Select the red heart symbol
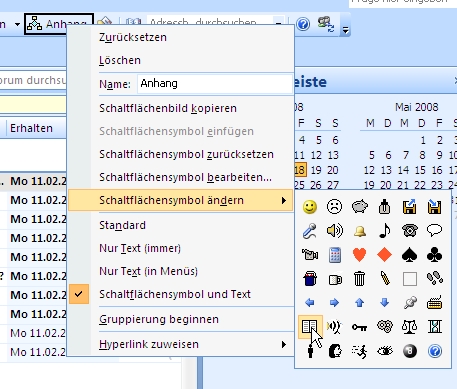This screenshot has height=389, width=457. tap(359, 255)
